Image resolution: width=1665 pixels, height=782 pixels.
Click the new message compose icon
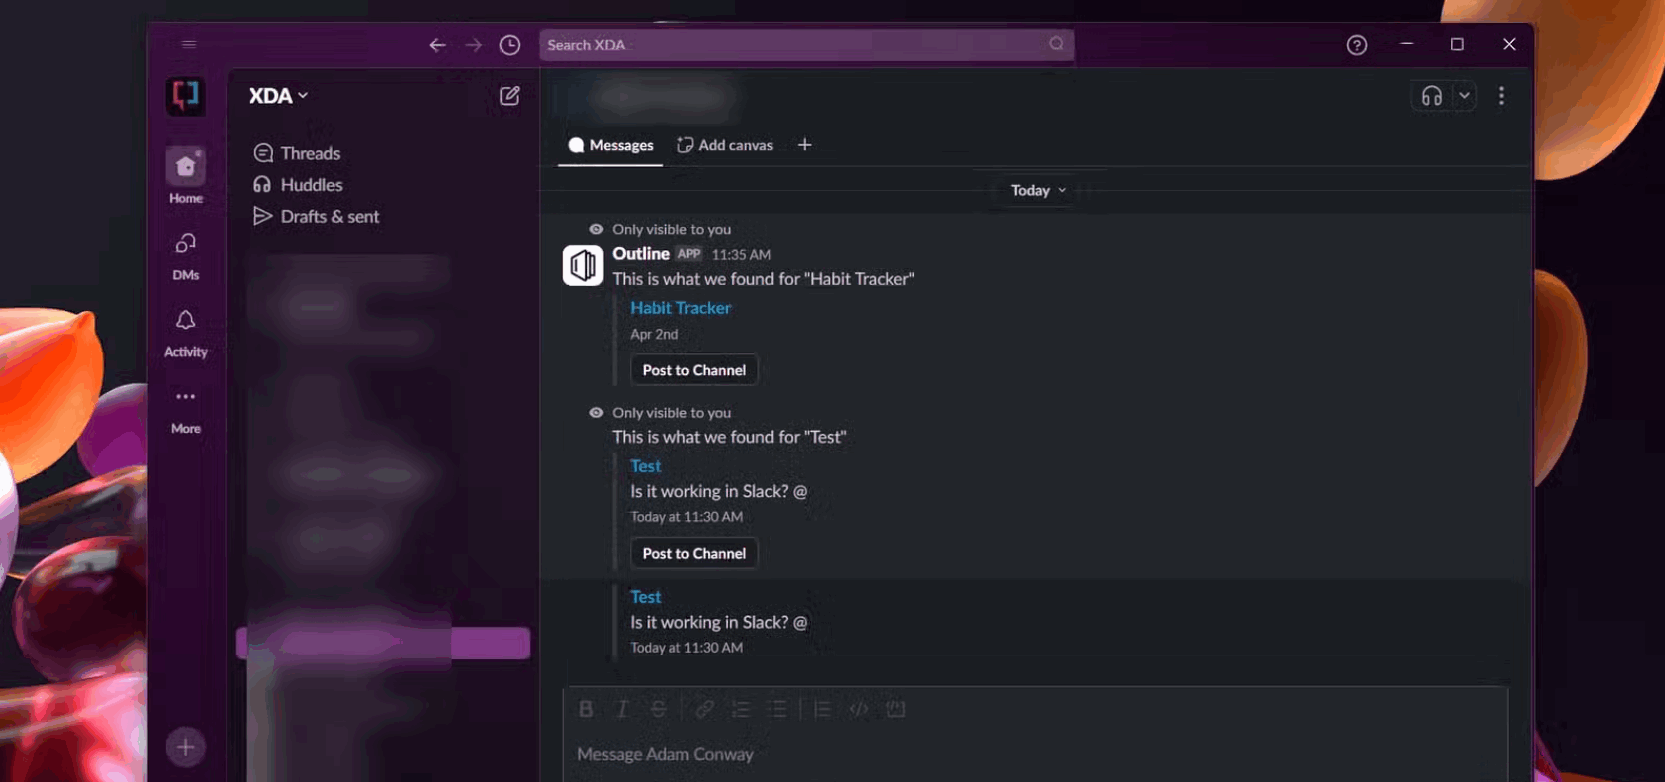coord(509,96)
